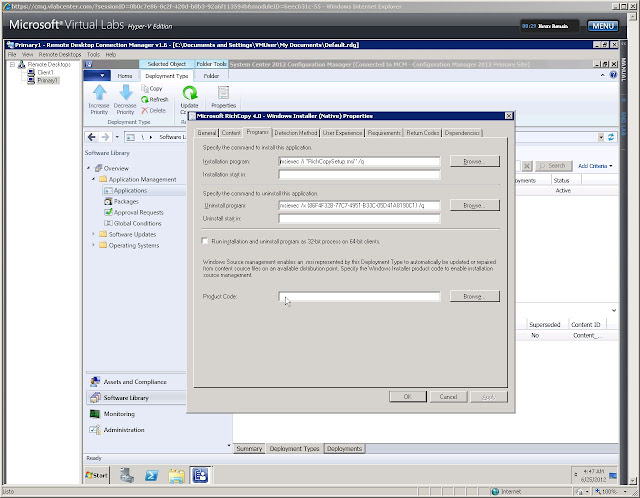Click the clear search X button
The width and height of the screenshot is (640, 498).
click(x=527, y=166)
